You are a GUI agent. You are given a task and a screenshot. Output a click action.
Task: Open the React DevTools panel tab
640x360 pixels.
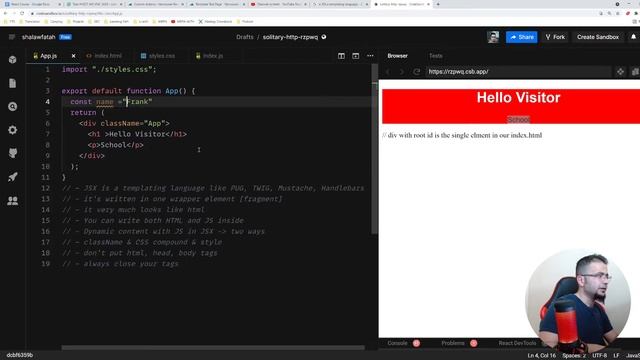click(x=517, y=343)
